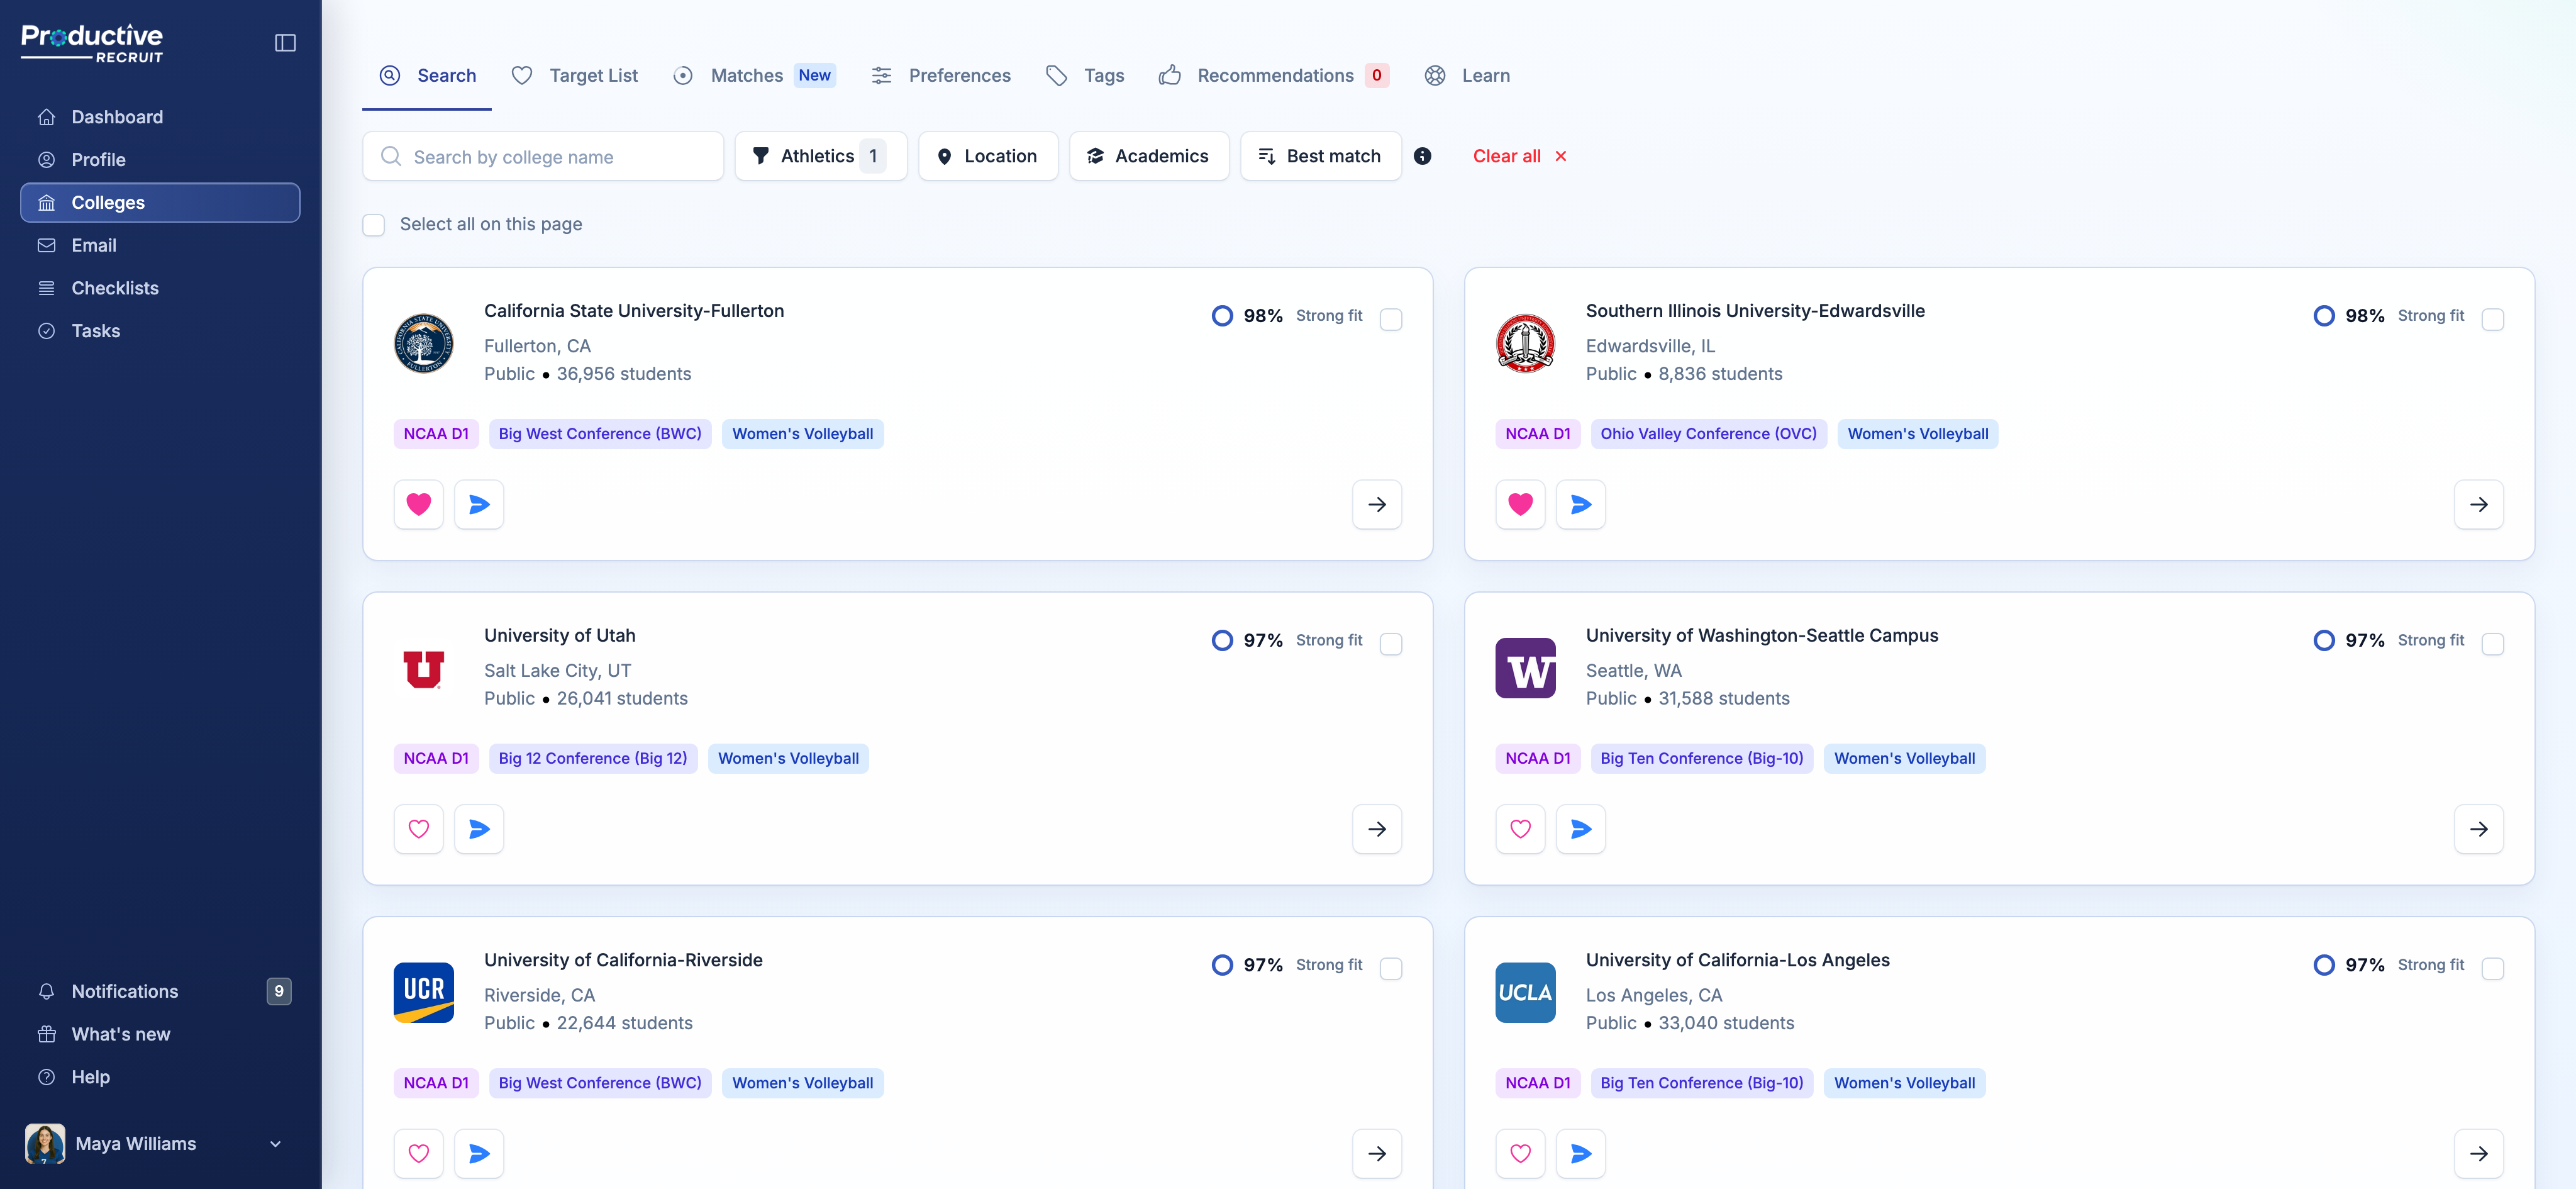Click the Notifications bell in sidebar
This screenshot has width=2576, height=1189.
[x=46, y=991]
